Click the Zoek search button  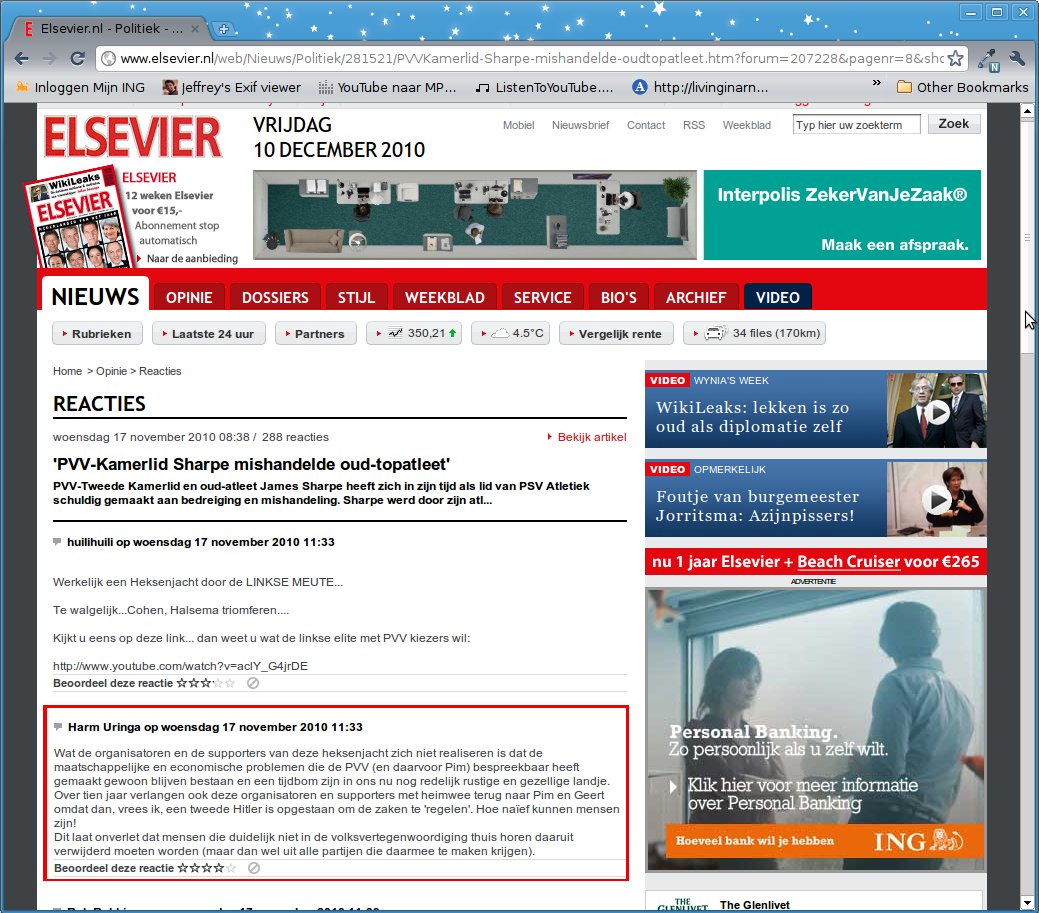pos(954,124)
